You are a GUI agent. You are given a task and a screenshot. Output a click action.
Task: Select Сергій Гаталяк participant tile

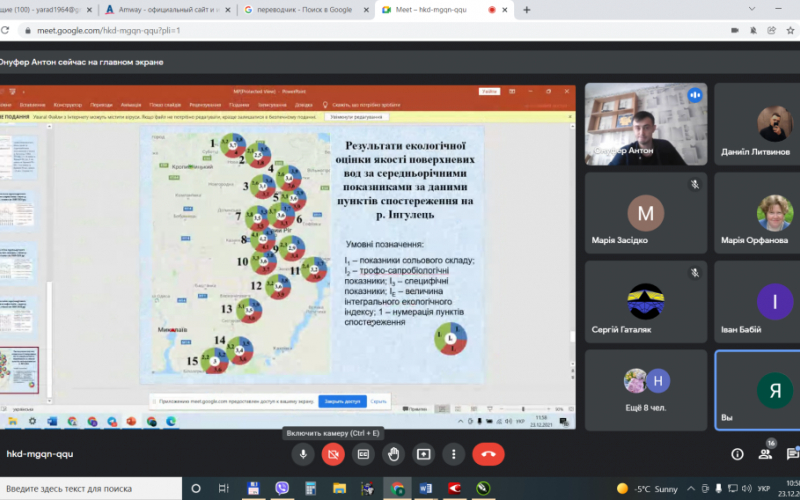[646, 302]
